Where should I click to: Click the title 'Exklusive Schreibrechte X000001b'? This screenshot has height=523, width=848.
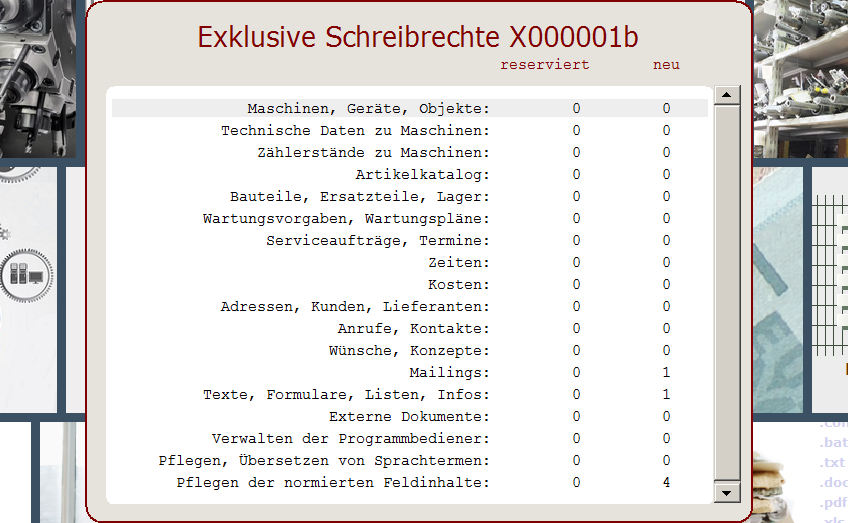pyautogui.click(x=418, y=37)
